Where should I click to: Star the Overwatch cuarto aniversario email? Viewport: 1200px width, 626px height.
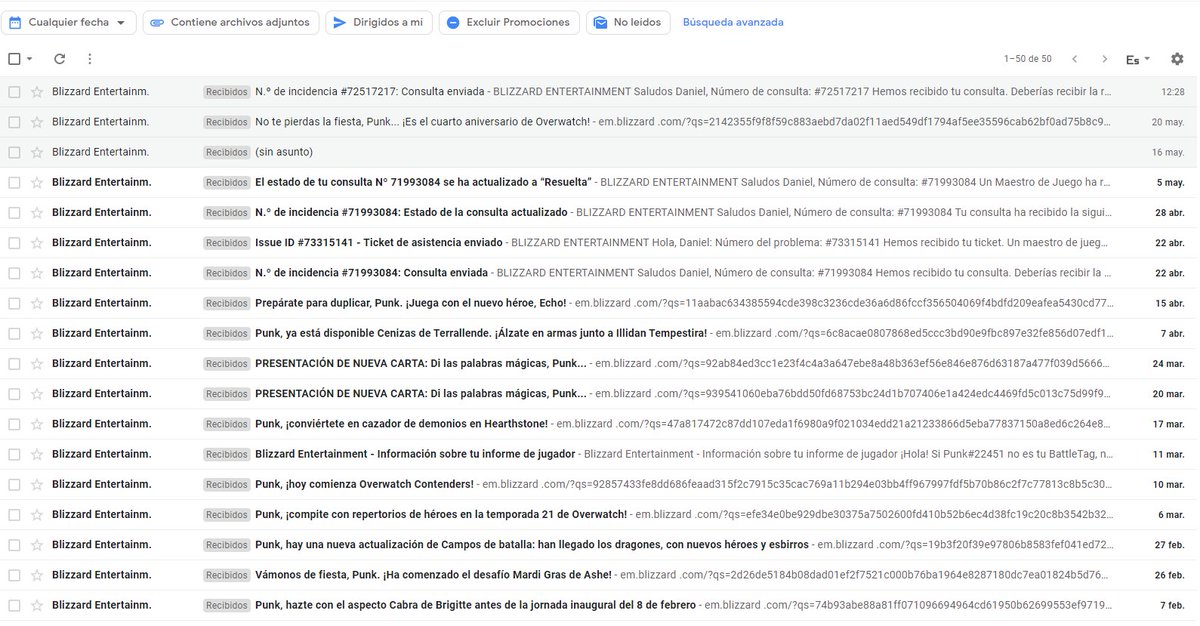(x=37, y=122)
